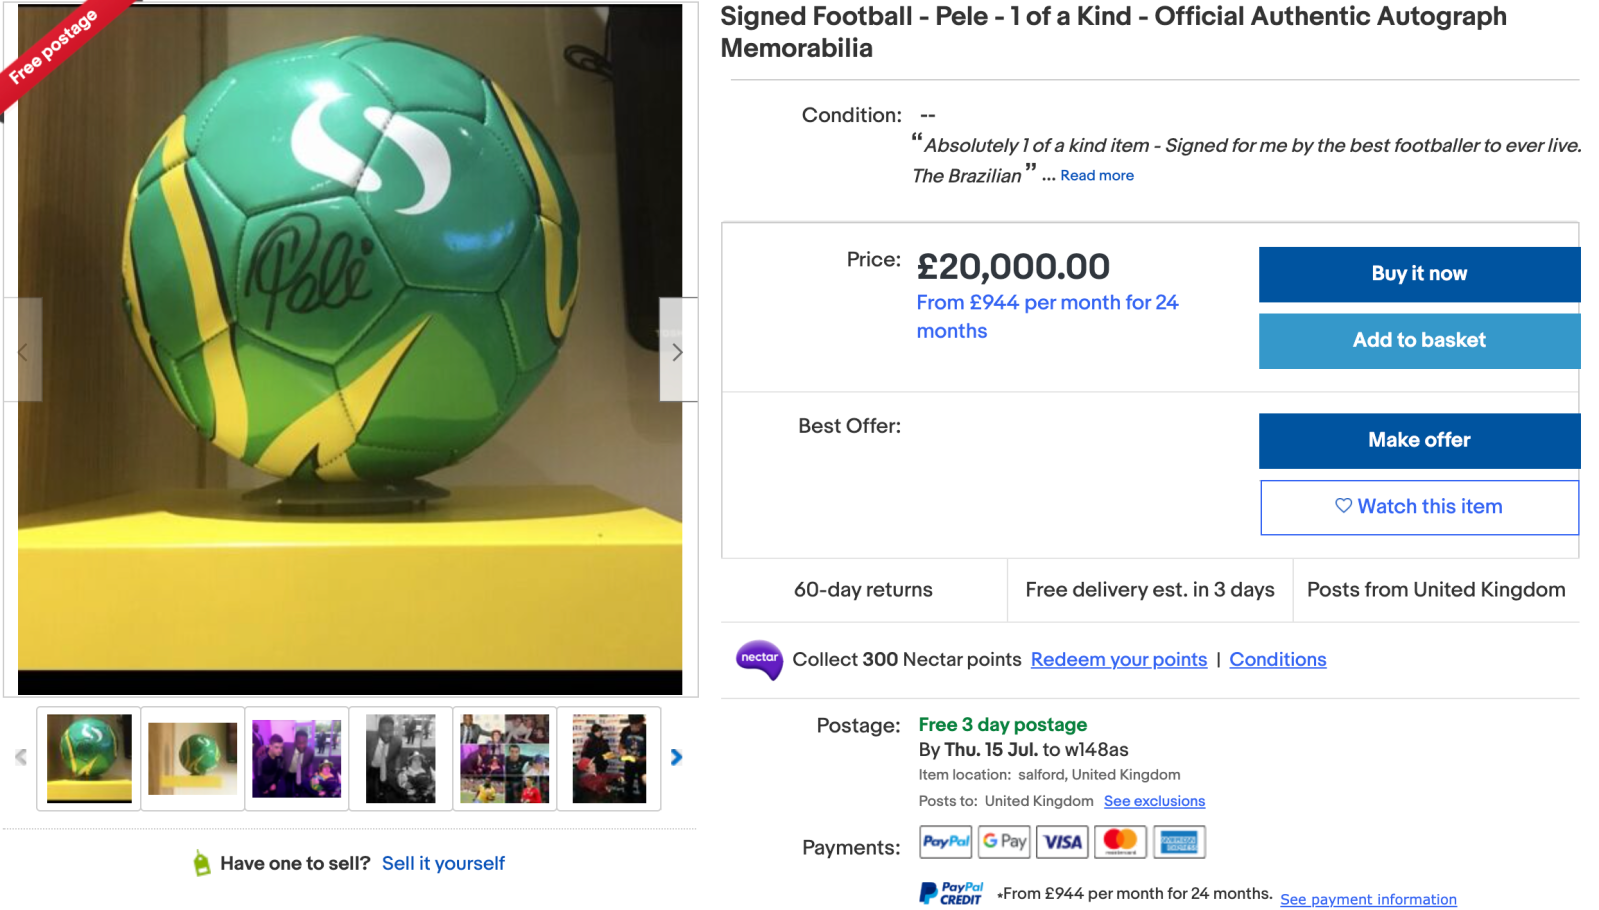The width and height of the screenshot is (1599, 910).
Task: Click the PayPal Credit logo
Action: (x=951, y=893)
